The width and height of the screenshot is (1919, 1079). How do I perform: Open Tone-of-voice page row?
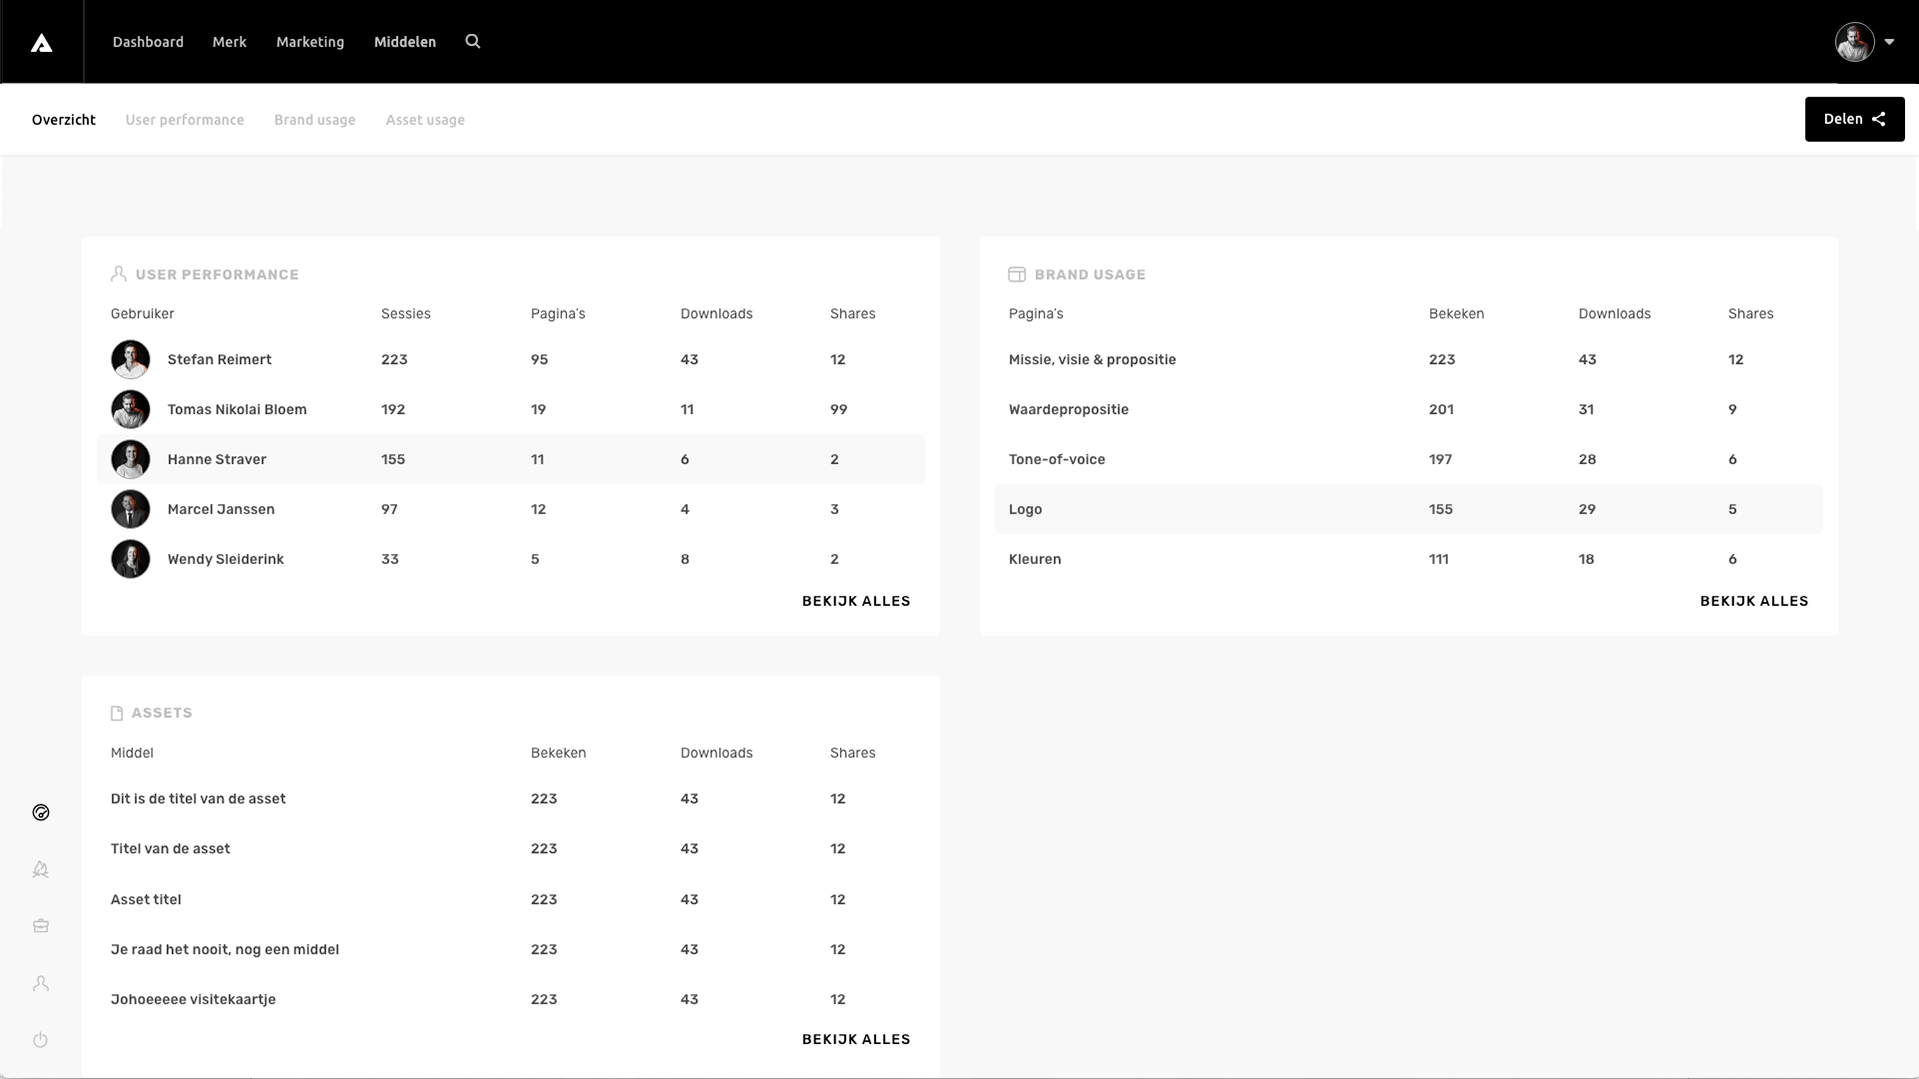[x=1408, y=459]
